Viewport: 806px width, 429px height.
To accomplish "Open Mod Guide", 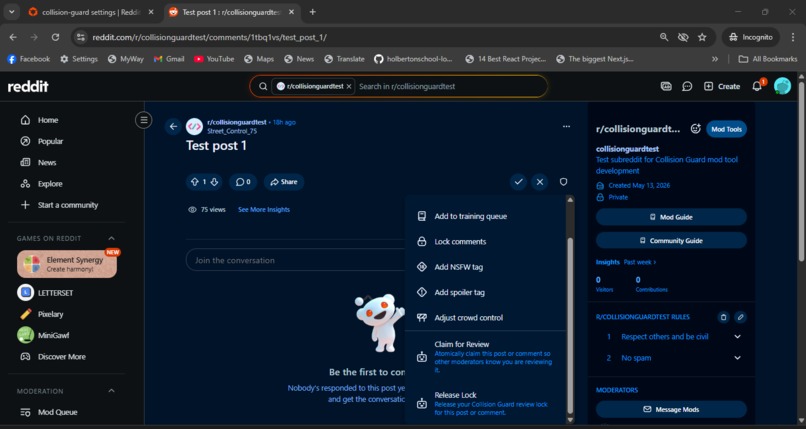I will pyautogui.click(x=671, y=217).
